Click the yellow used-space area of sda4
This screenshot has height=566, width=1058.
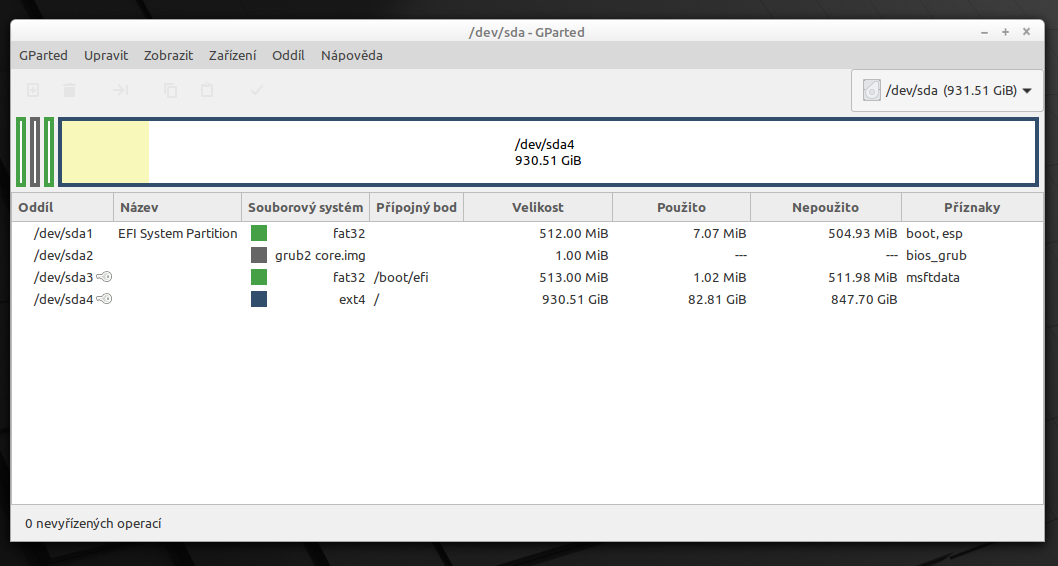[x=105, y=152]
